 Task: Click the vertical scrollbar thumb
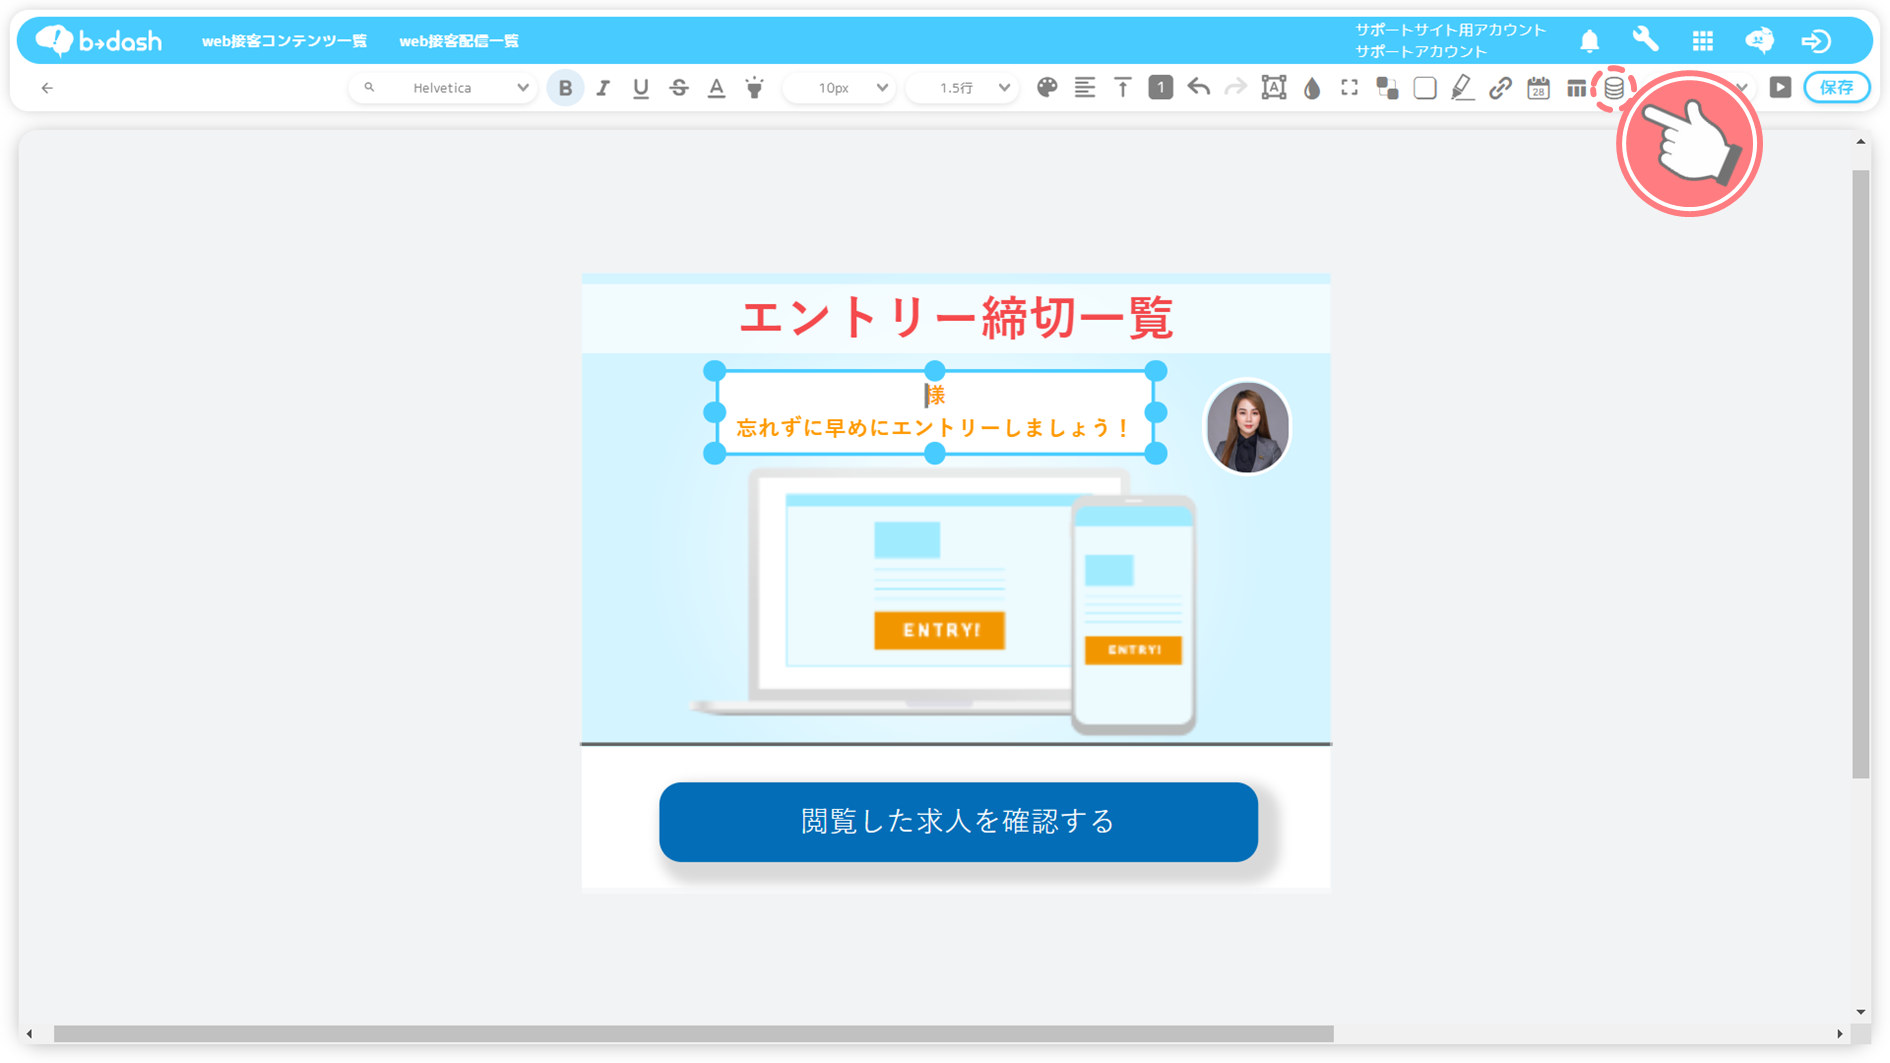click(x=1860, y=474)
